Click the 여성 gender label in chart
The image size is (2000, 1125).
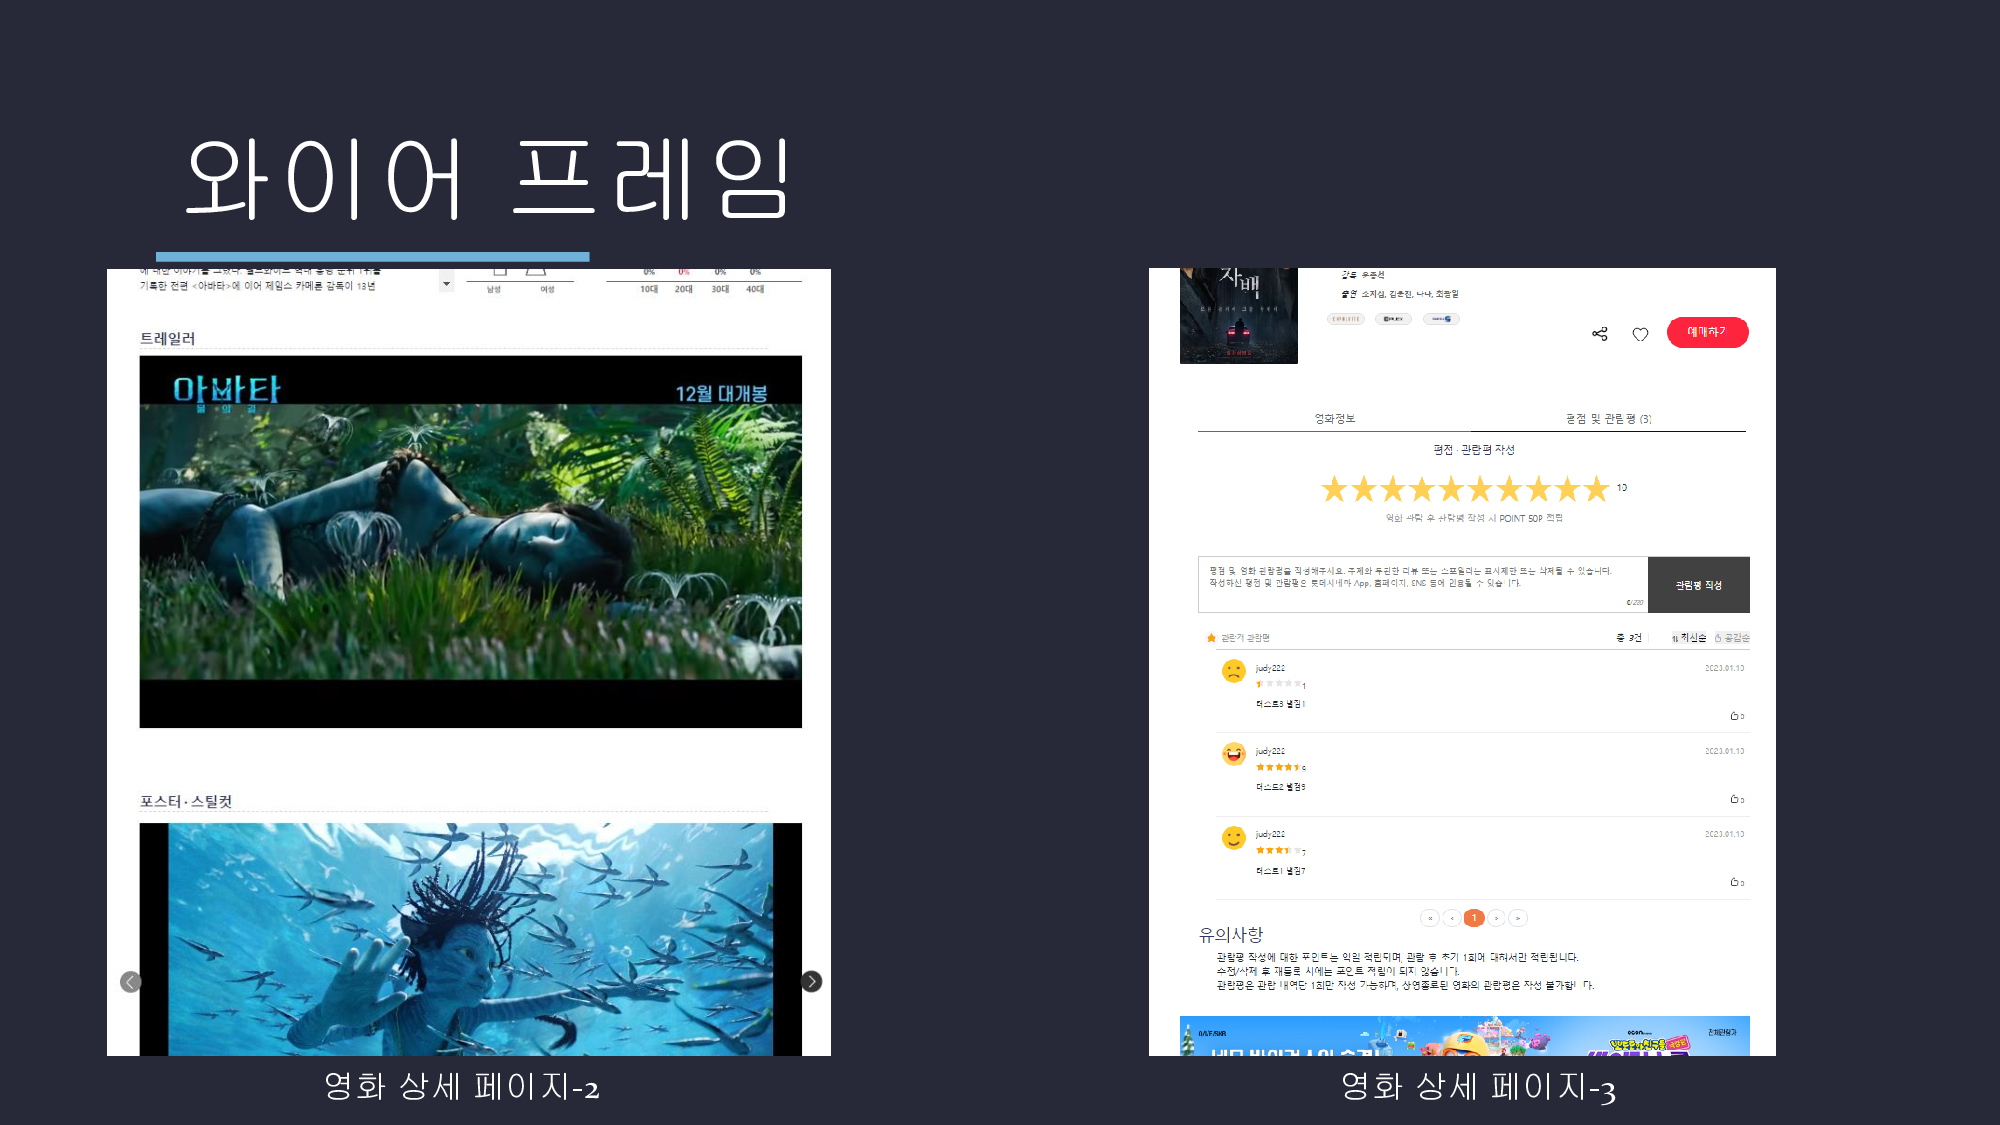click(x=547, y=290)
